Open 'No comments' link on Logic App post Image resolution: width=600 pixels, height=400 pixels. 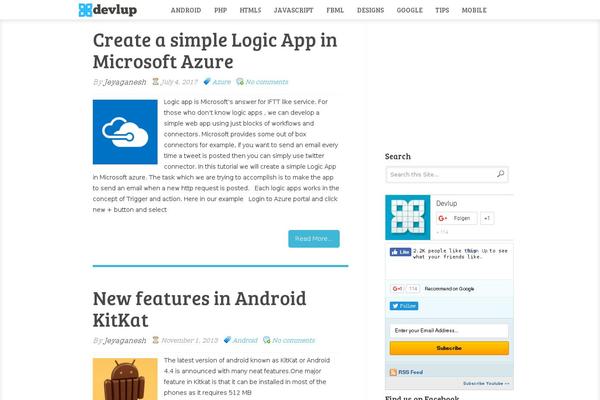[267, 82]
